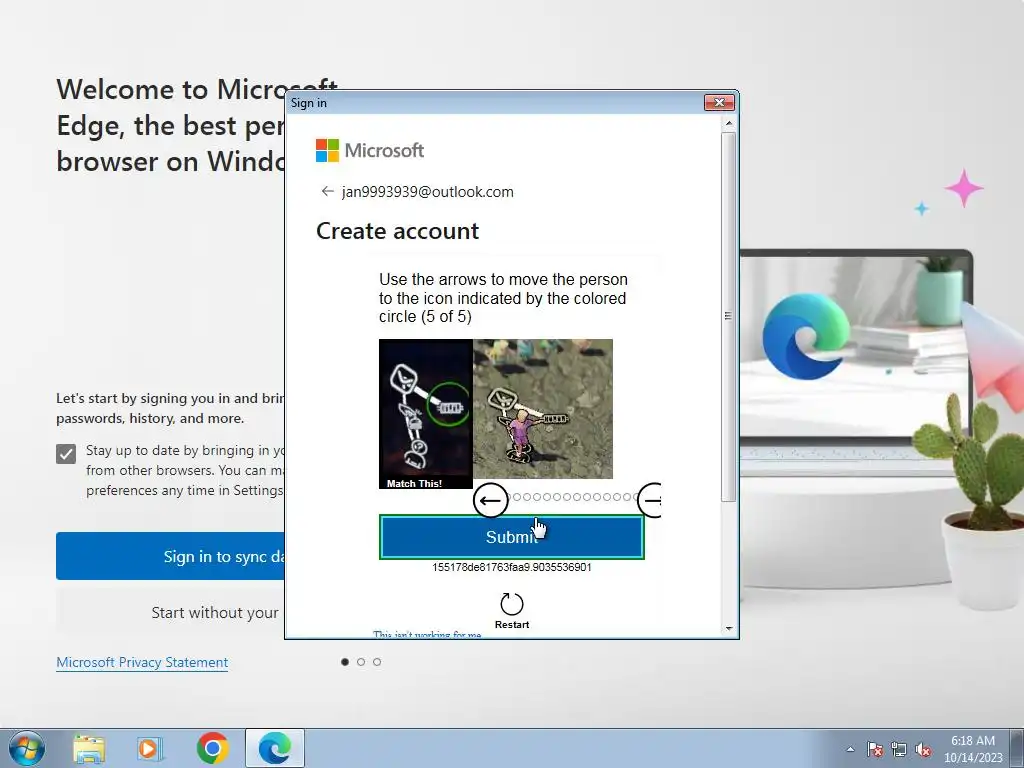1024x768 pixels.
Task: Open File Explorer from the taskbar
Action: [89, 749]
